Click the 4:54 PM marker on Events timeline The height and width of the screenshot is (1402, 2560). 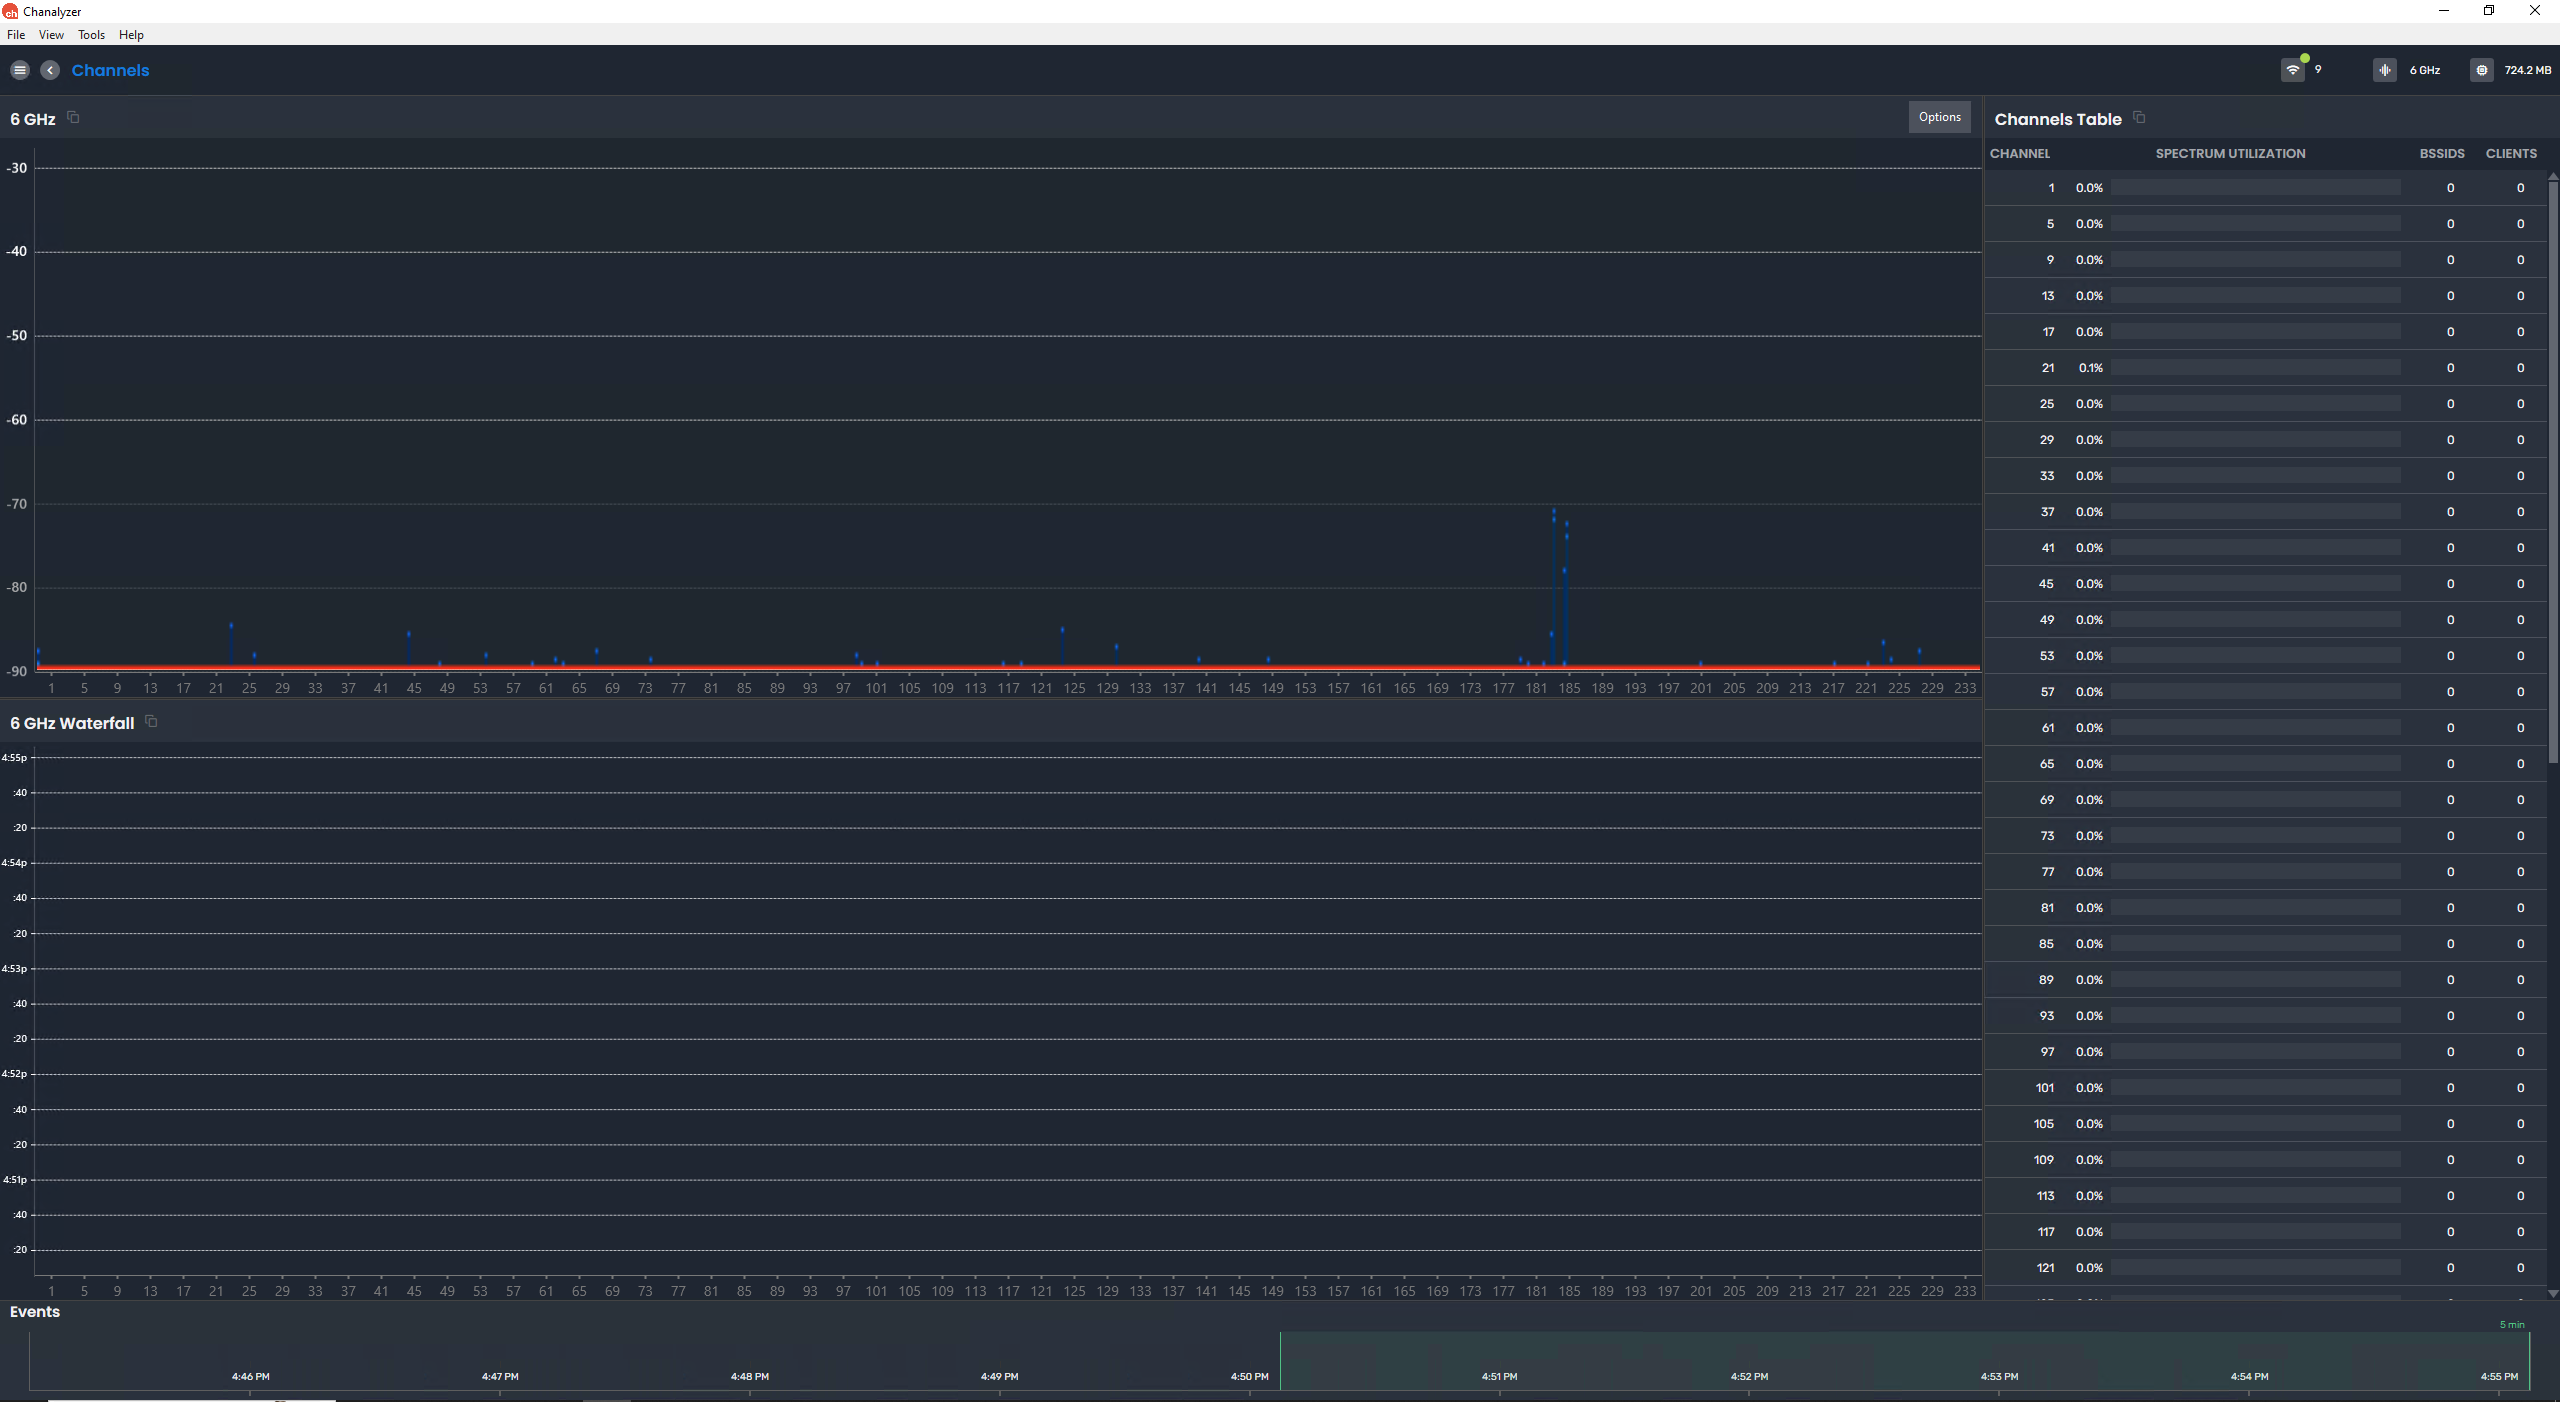[2249, 1376]
